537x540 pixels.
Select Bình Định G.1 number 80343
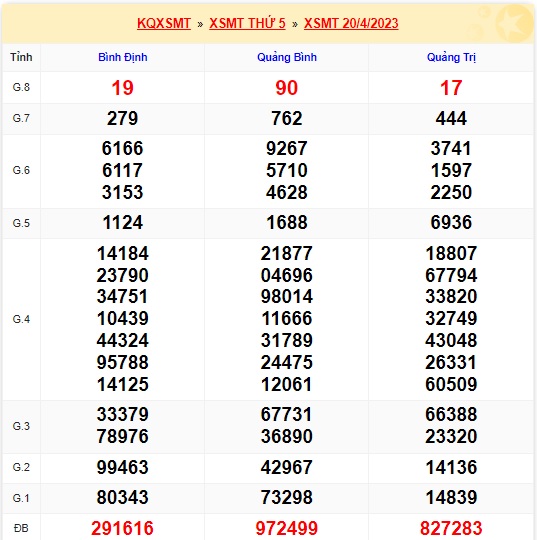coord(122,497)
